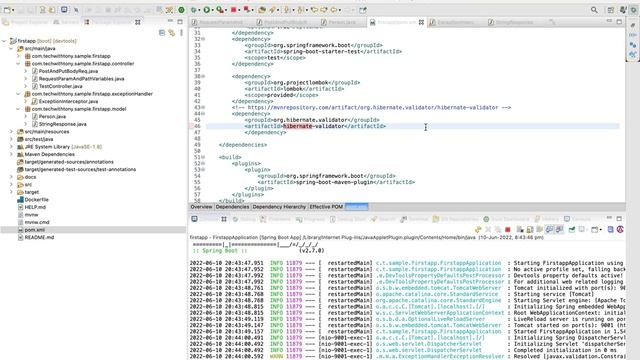640x360 pixels.
Task: Open the Dependency Hierarchy tab
Action: 279,207
